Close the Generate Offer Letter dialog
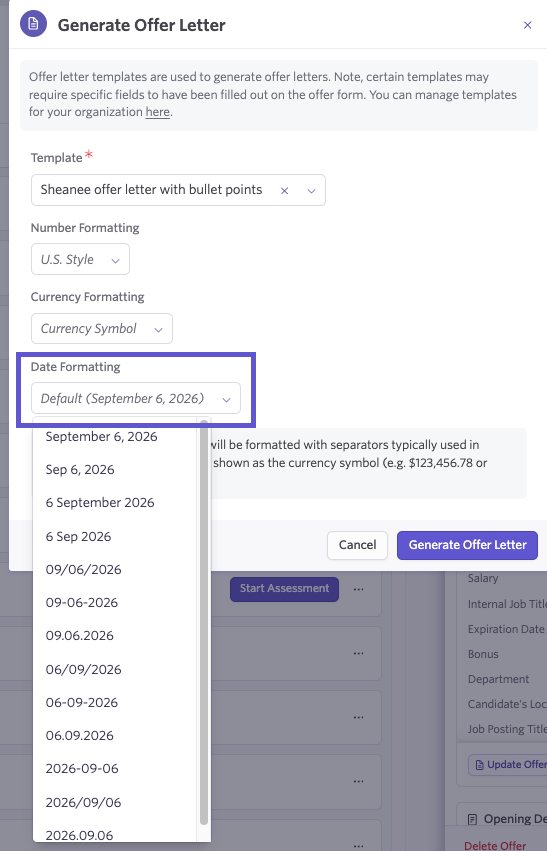This screenshot has height=851, width=547. click(527, 25)
